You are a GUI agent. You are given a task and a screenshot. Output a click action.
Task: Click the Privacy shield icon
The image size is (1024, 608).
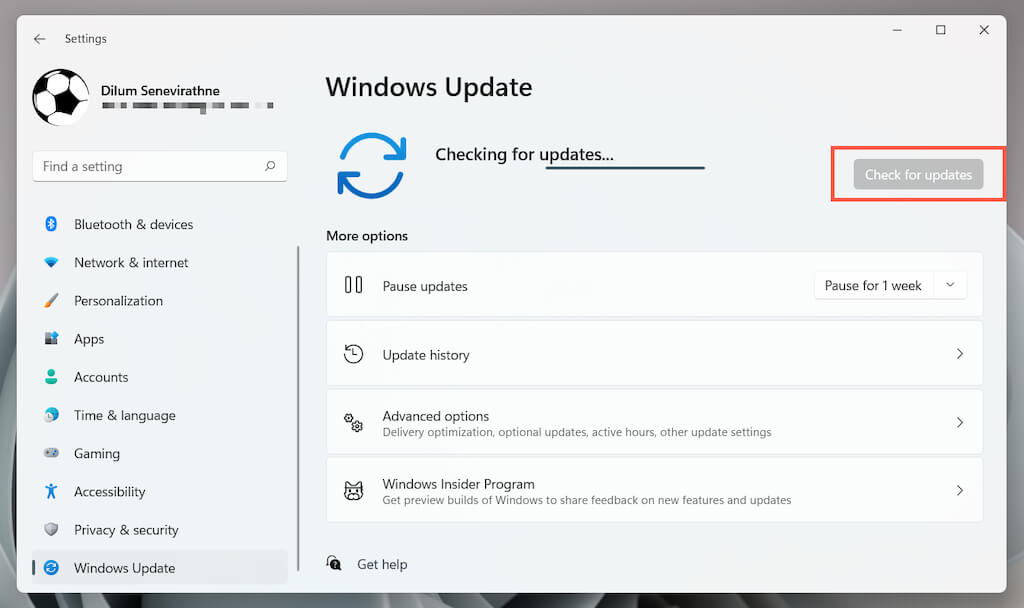point(51,529)
